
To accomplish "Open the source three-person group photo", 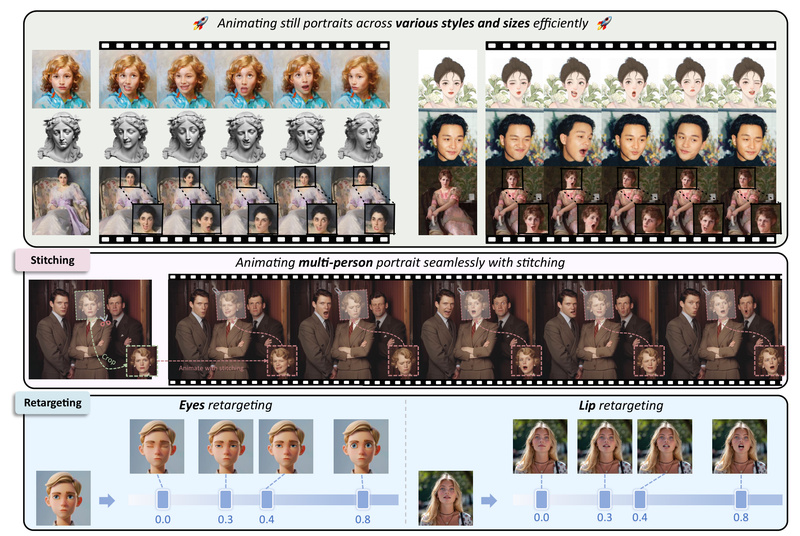I will click(90, 329).
